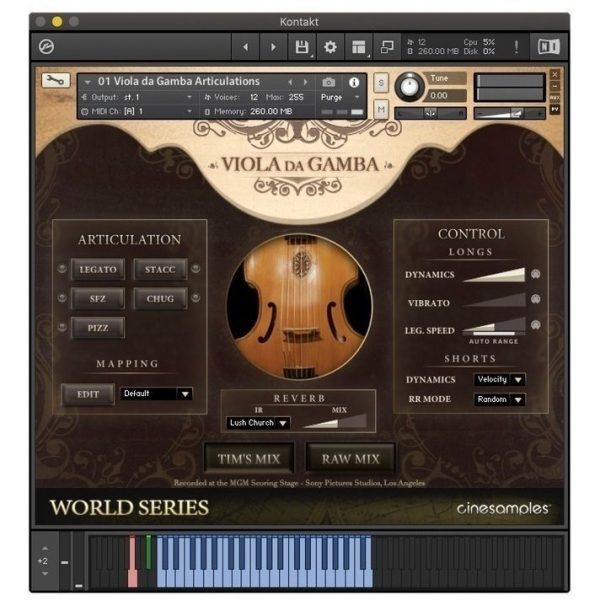Click the green keyswitch key on keyboard
Viewport: 600px width, 600px height.
[x=148, y=552]
